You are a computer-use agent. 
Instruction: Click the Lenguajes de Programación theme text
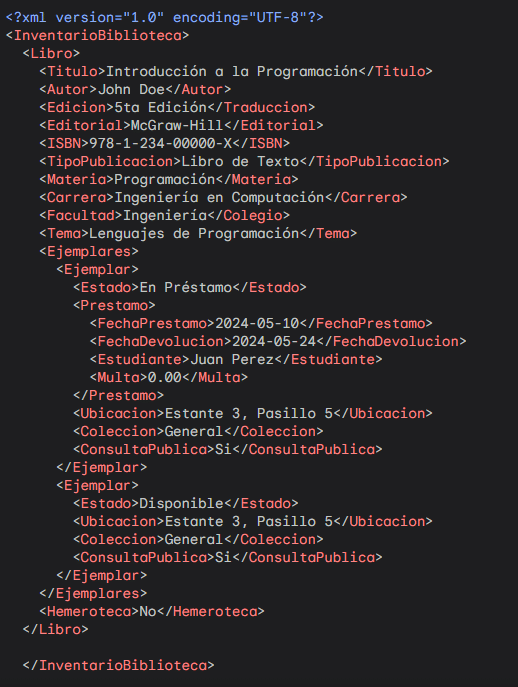point(194,233)
